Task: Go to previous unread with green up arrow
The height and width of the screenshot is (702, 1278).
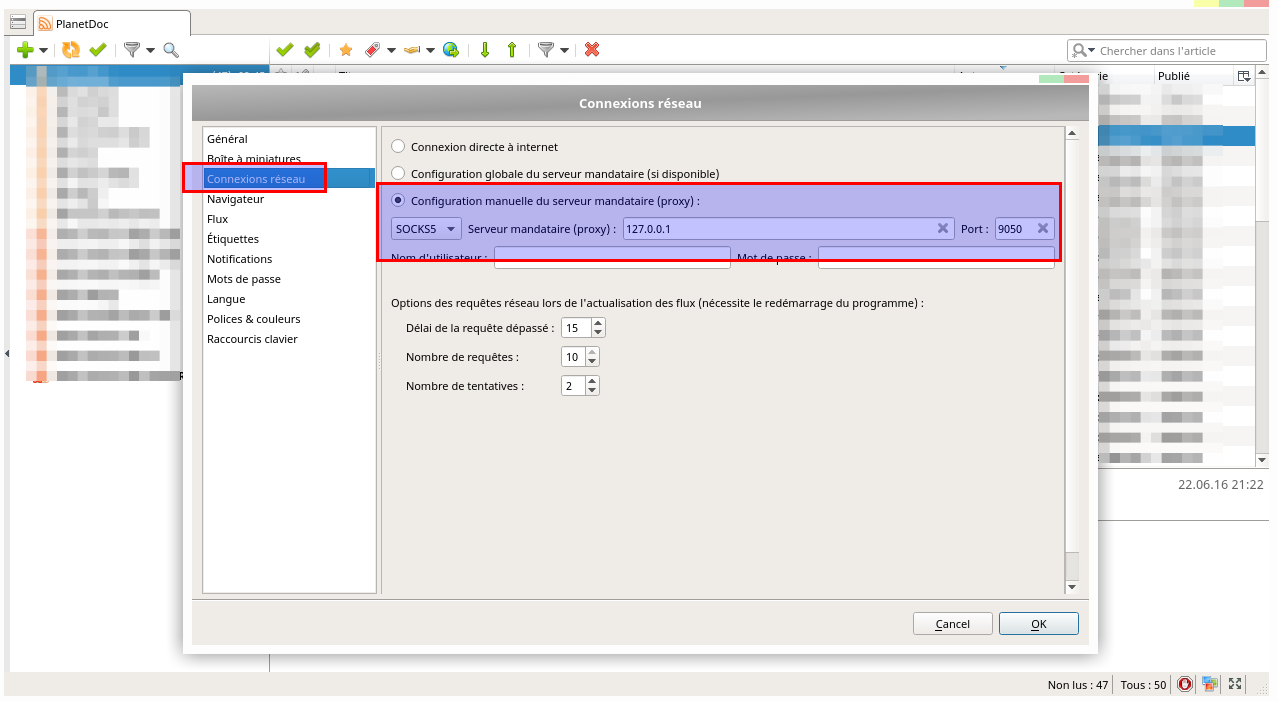Action: point(512,49)
